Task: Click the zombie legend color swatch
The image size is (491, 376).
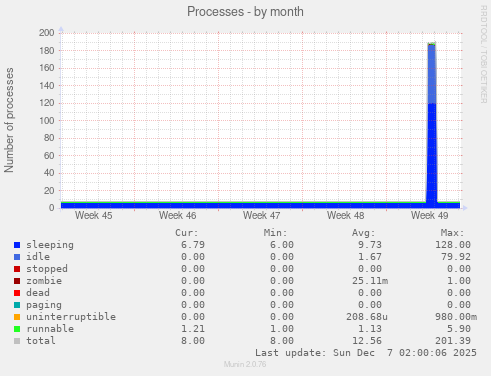Action: tap(17, 281)
